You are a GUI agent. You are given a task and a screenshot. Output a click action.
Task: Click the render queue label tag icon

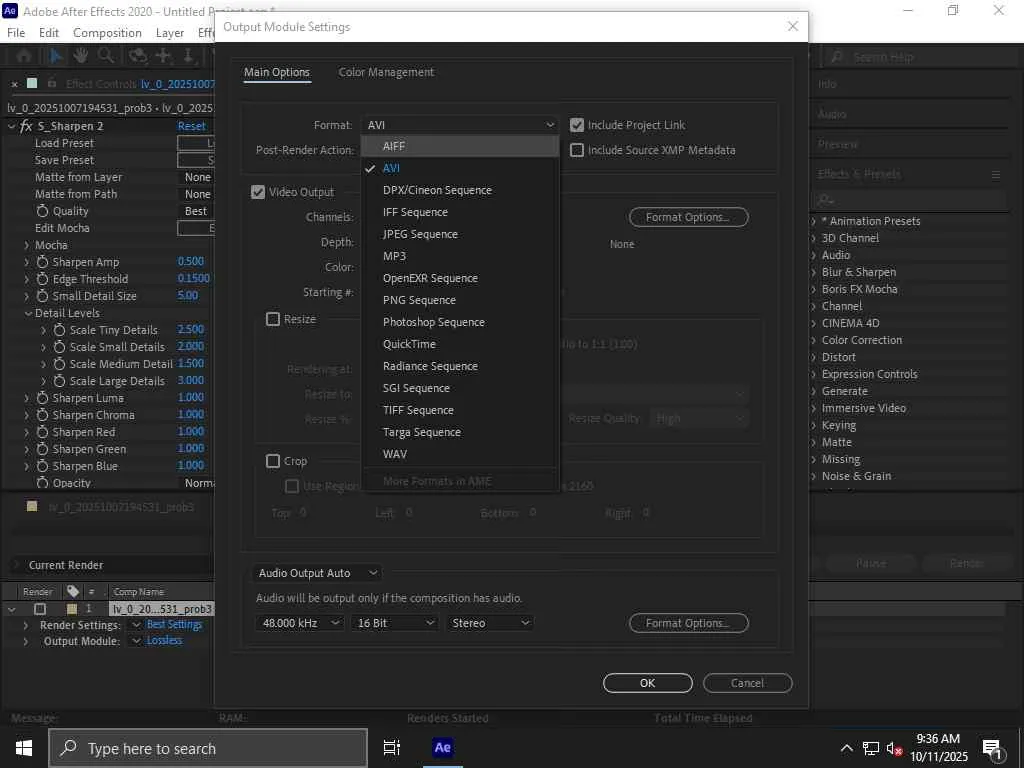pyautogui.click(x=72, y=592)
